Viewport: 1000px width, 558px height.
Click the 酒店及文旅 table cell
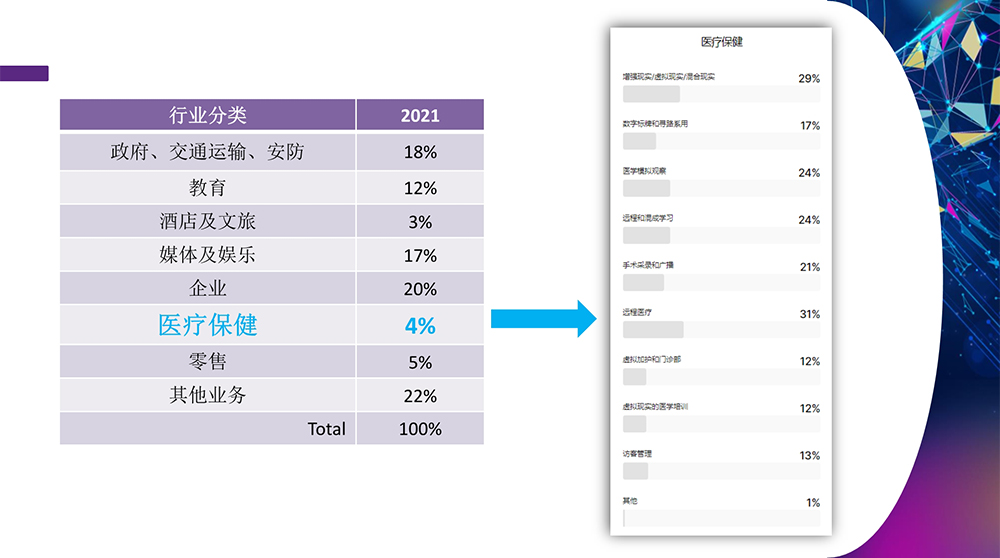[207, 221]
